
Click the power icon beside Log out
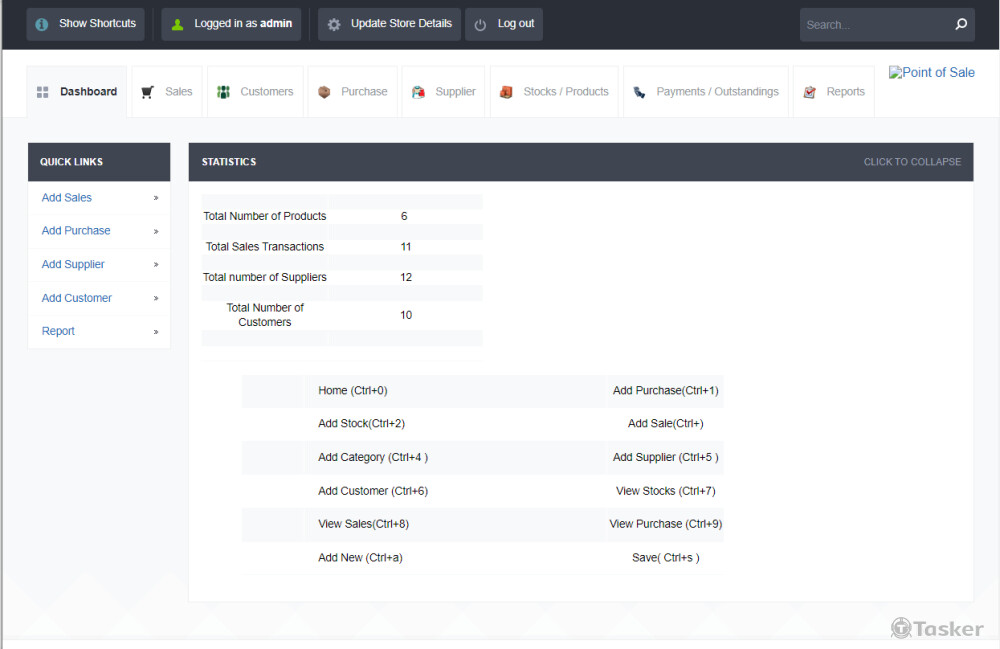tap(481, 24)
